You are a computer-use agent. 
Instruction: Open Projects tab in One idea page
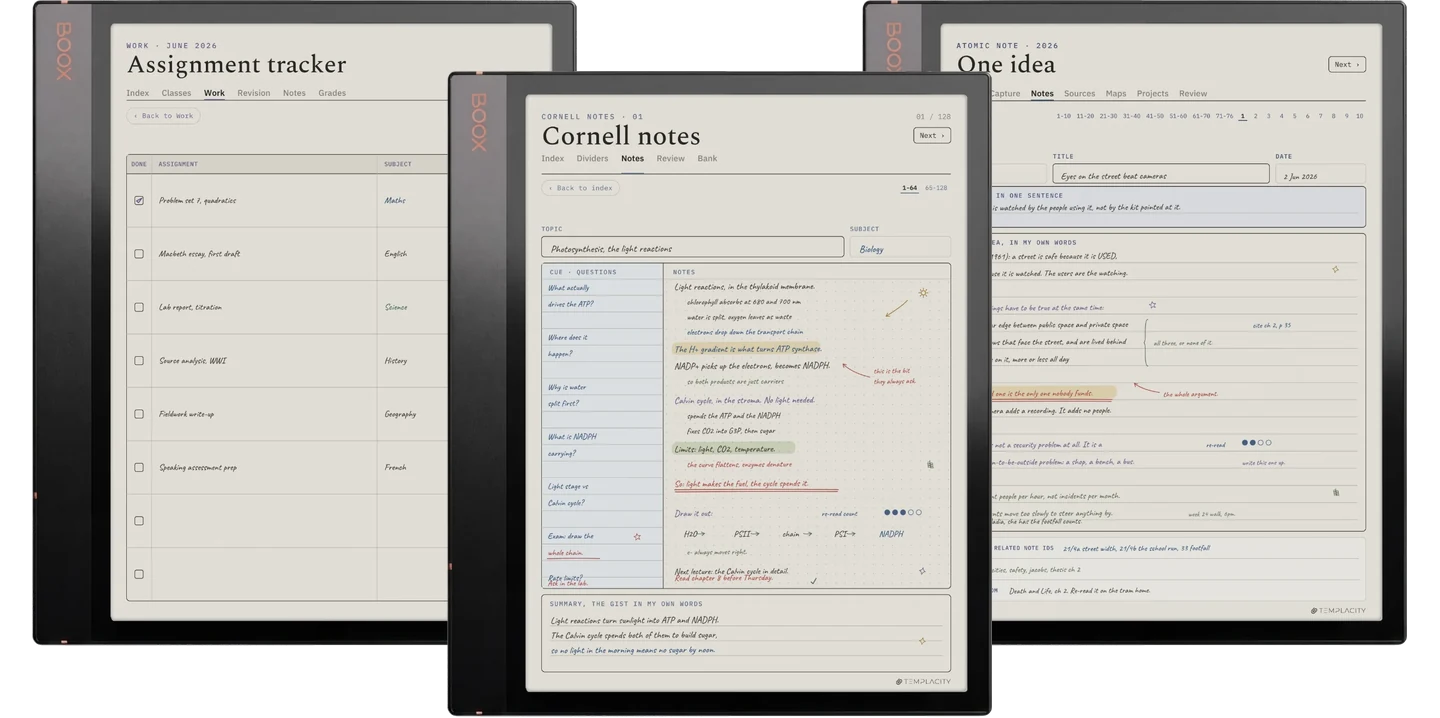[x=1152, y=94]
